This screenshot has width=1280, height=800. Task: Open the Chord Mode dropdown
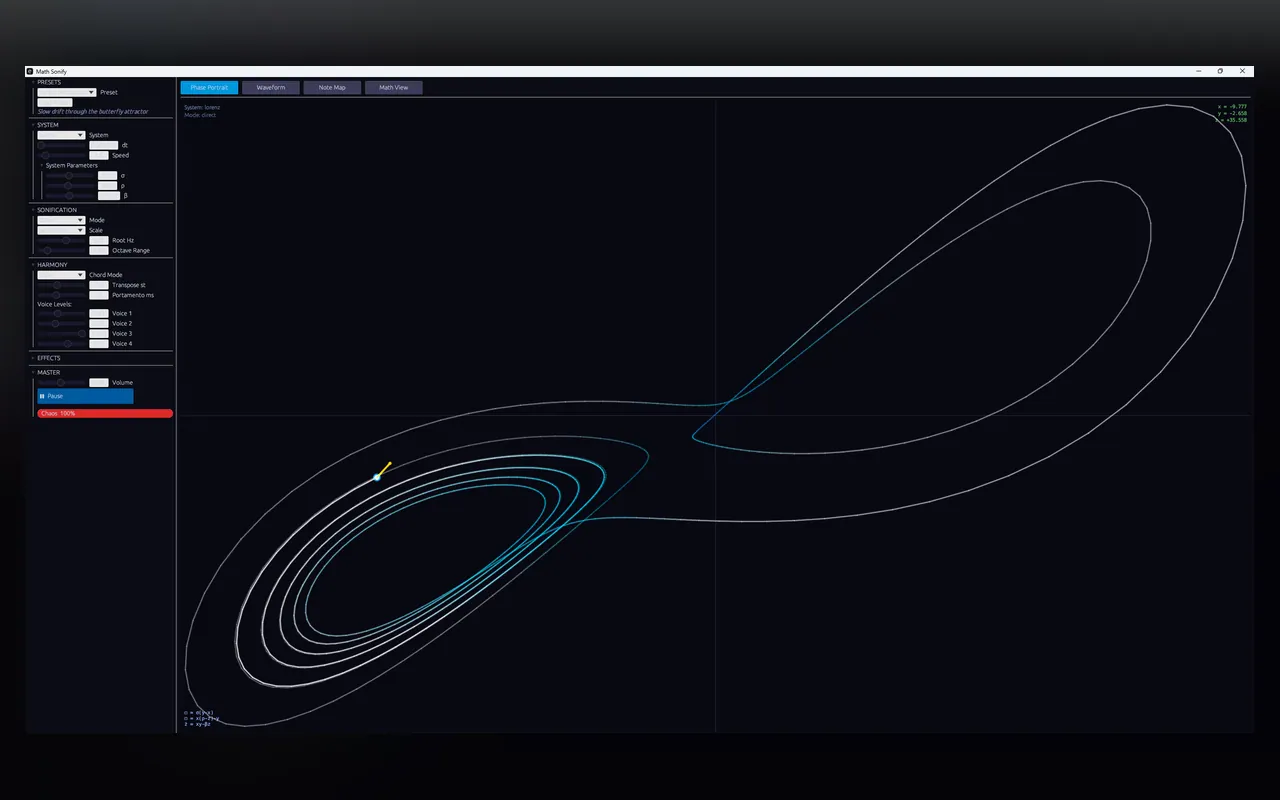[61, 275]
